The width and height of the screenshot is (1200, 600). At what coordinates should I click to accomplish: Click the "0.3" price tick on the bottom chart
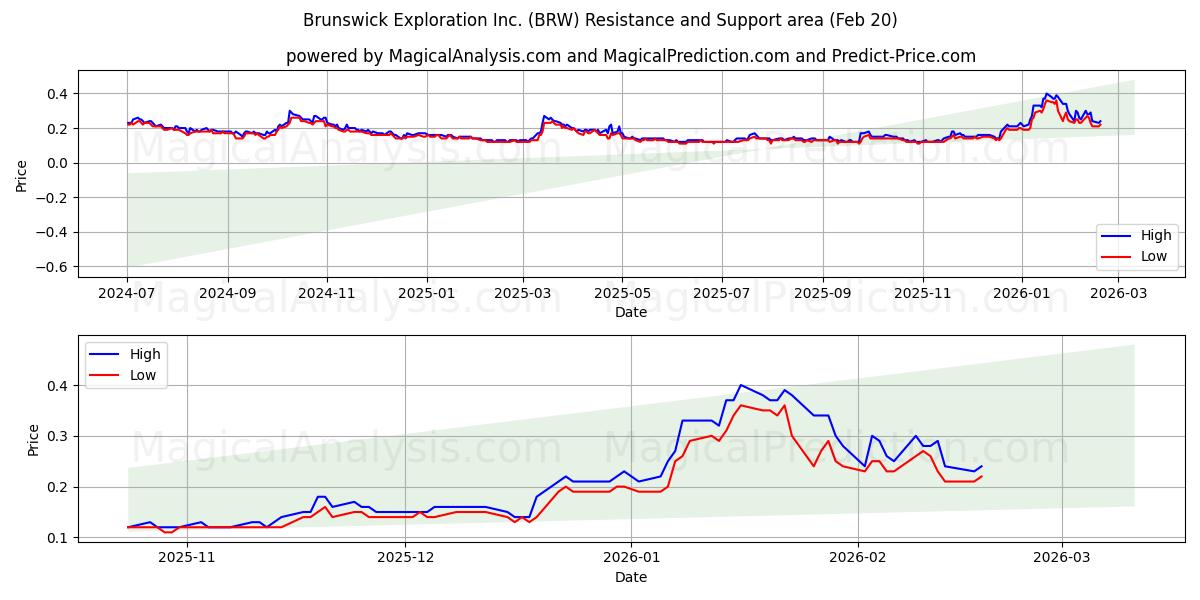[60, 436]
